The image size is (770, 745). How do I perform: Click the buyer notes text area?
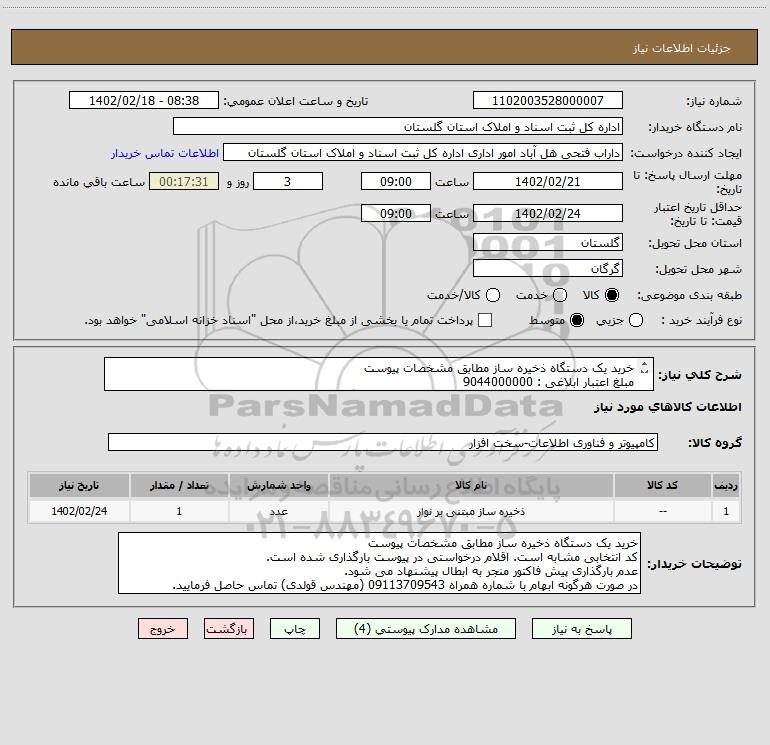click(379, 563)
